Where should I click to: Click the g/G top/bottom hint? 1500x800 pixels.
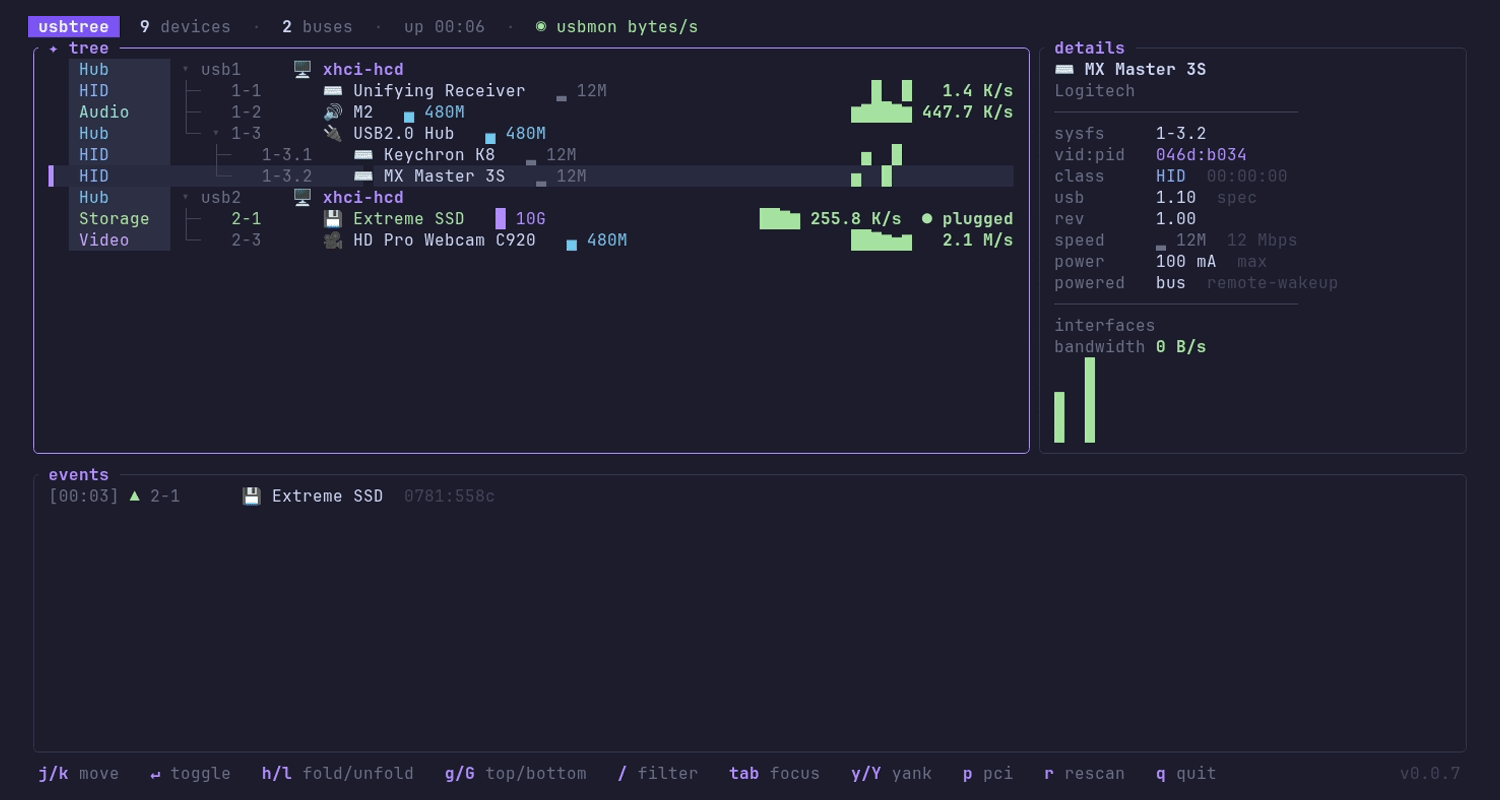516,773
